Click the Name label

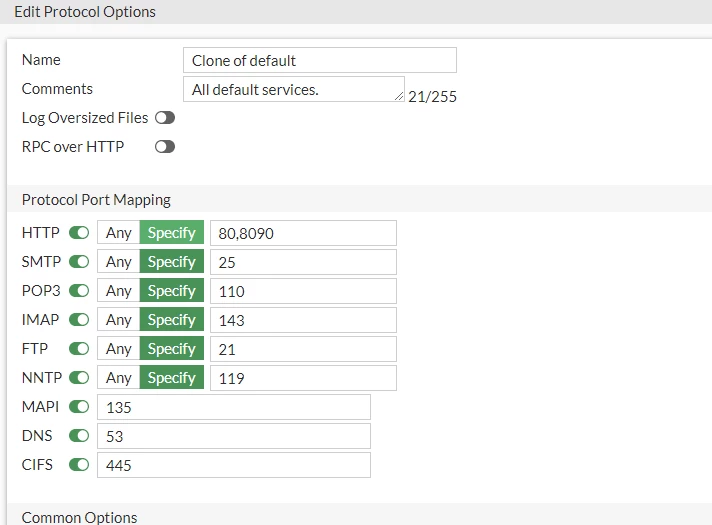(x=41, y=60)
